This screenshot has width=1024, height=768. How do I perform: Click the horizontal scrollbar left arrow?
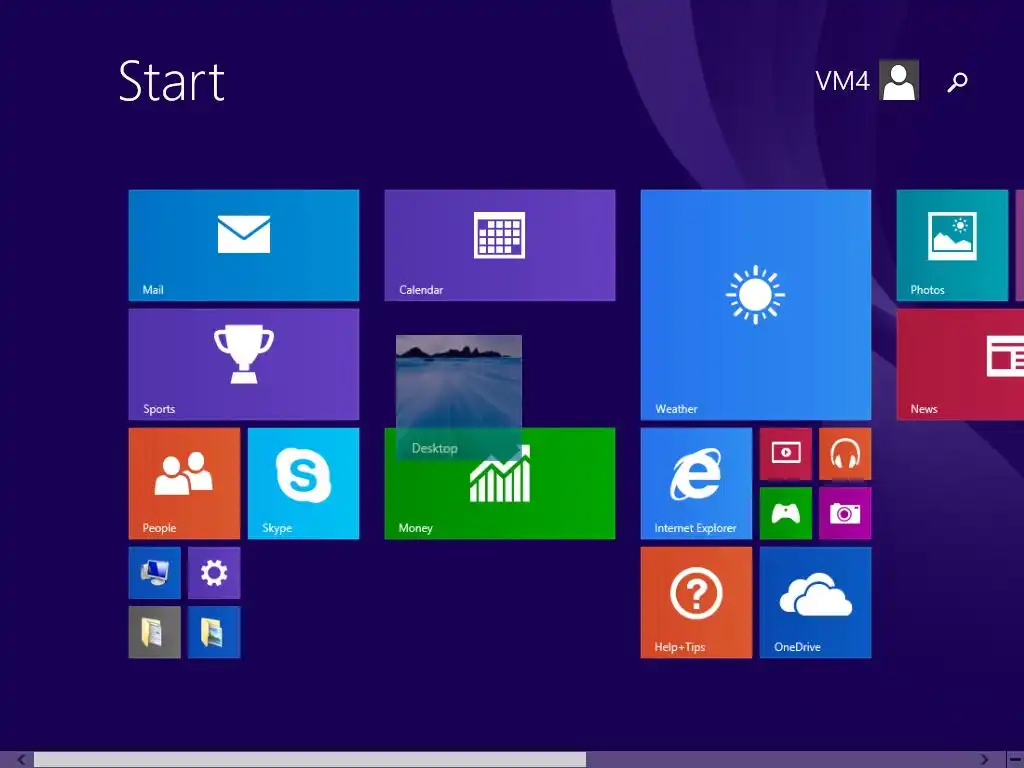(x=21, y=760)
